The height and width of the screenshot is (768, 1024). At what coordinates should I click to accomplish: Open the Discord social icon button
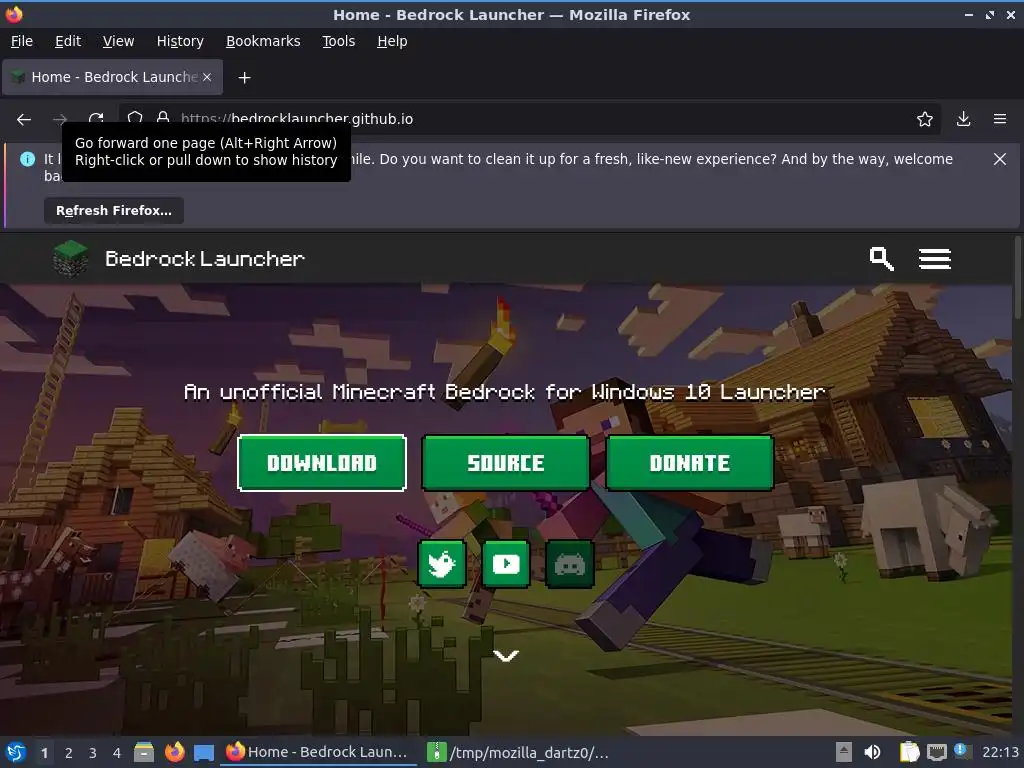pyautogui.click(x=570, y=564)
